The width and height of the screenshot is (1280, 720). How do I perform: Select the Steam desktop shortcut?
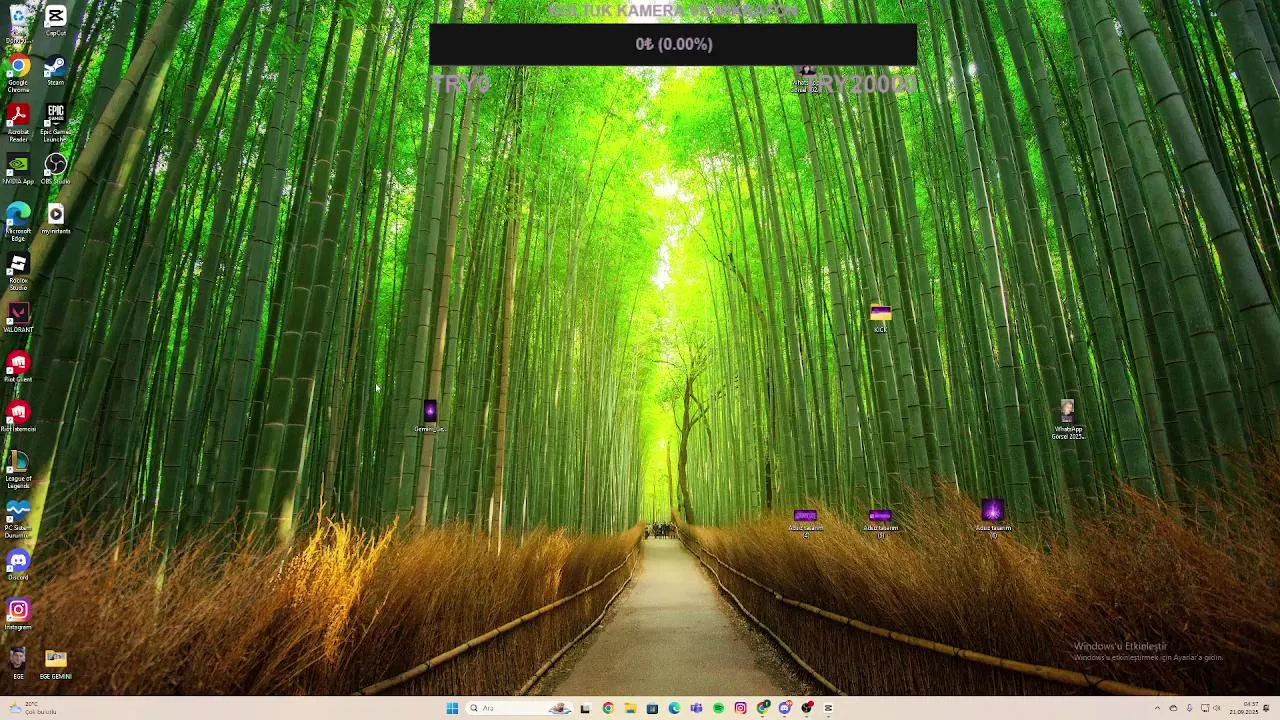[x=56, y=71]
